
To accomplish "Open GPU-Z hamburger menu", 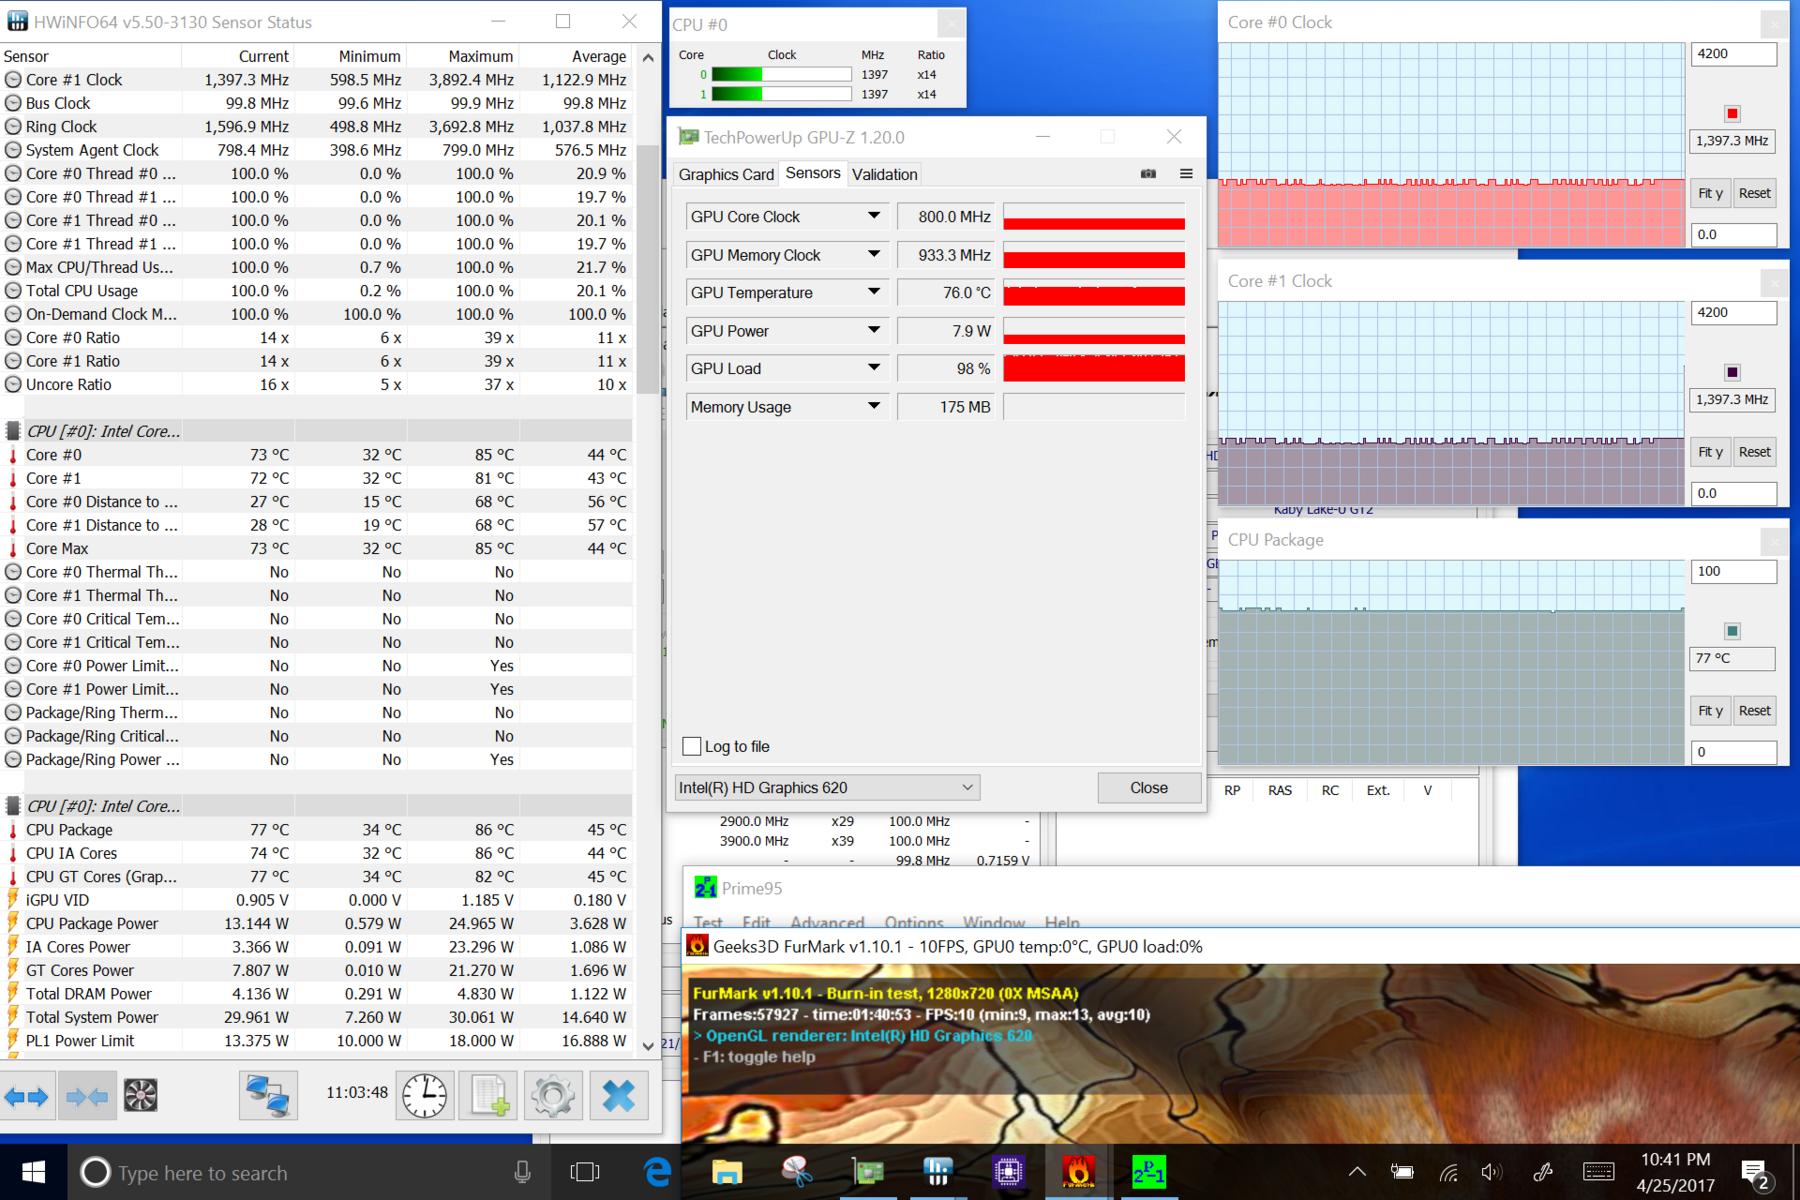I will click(x=1186, y=174).
